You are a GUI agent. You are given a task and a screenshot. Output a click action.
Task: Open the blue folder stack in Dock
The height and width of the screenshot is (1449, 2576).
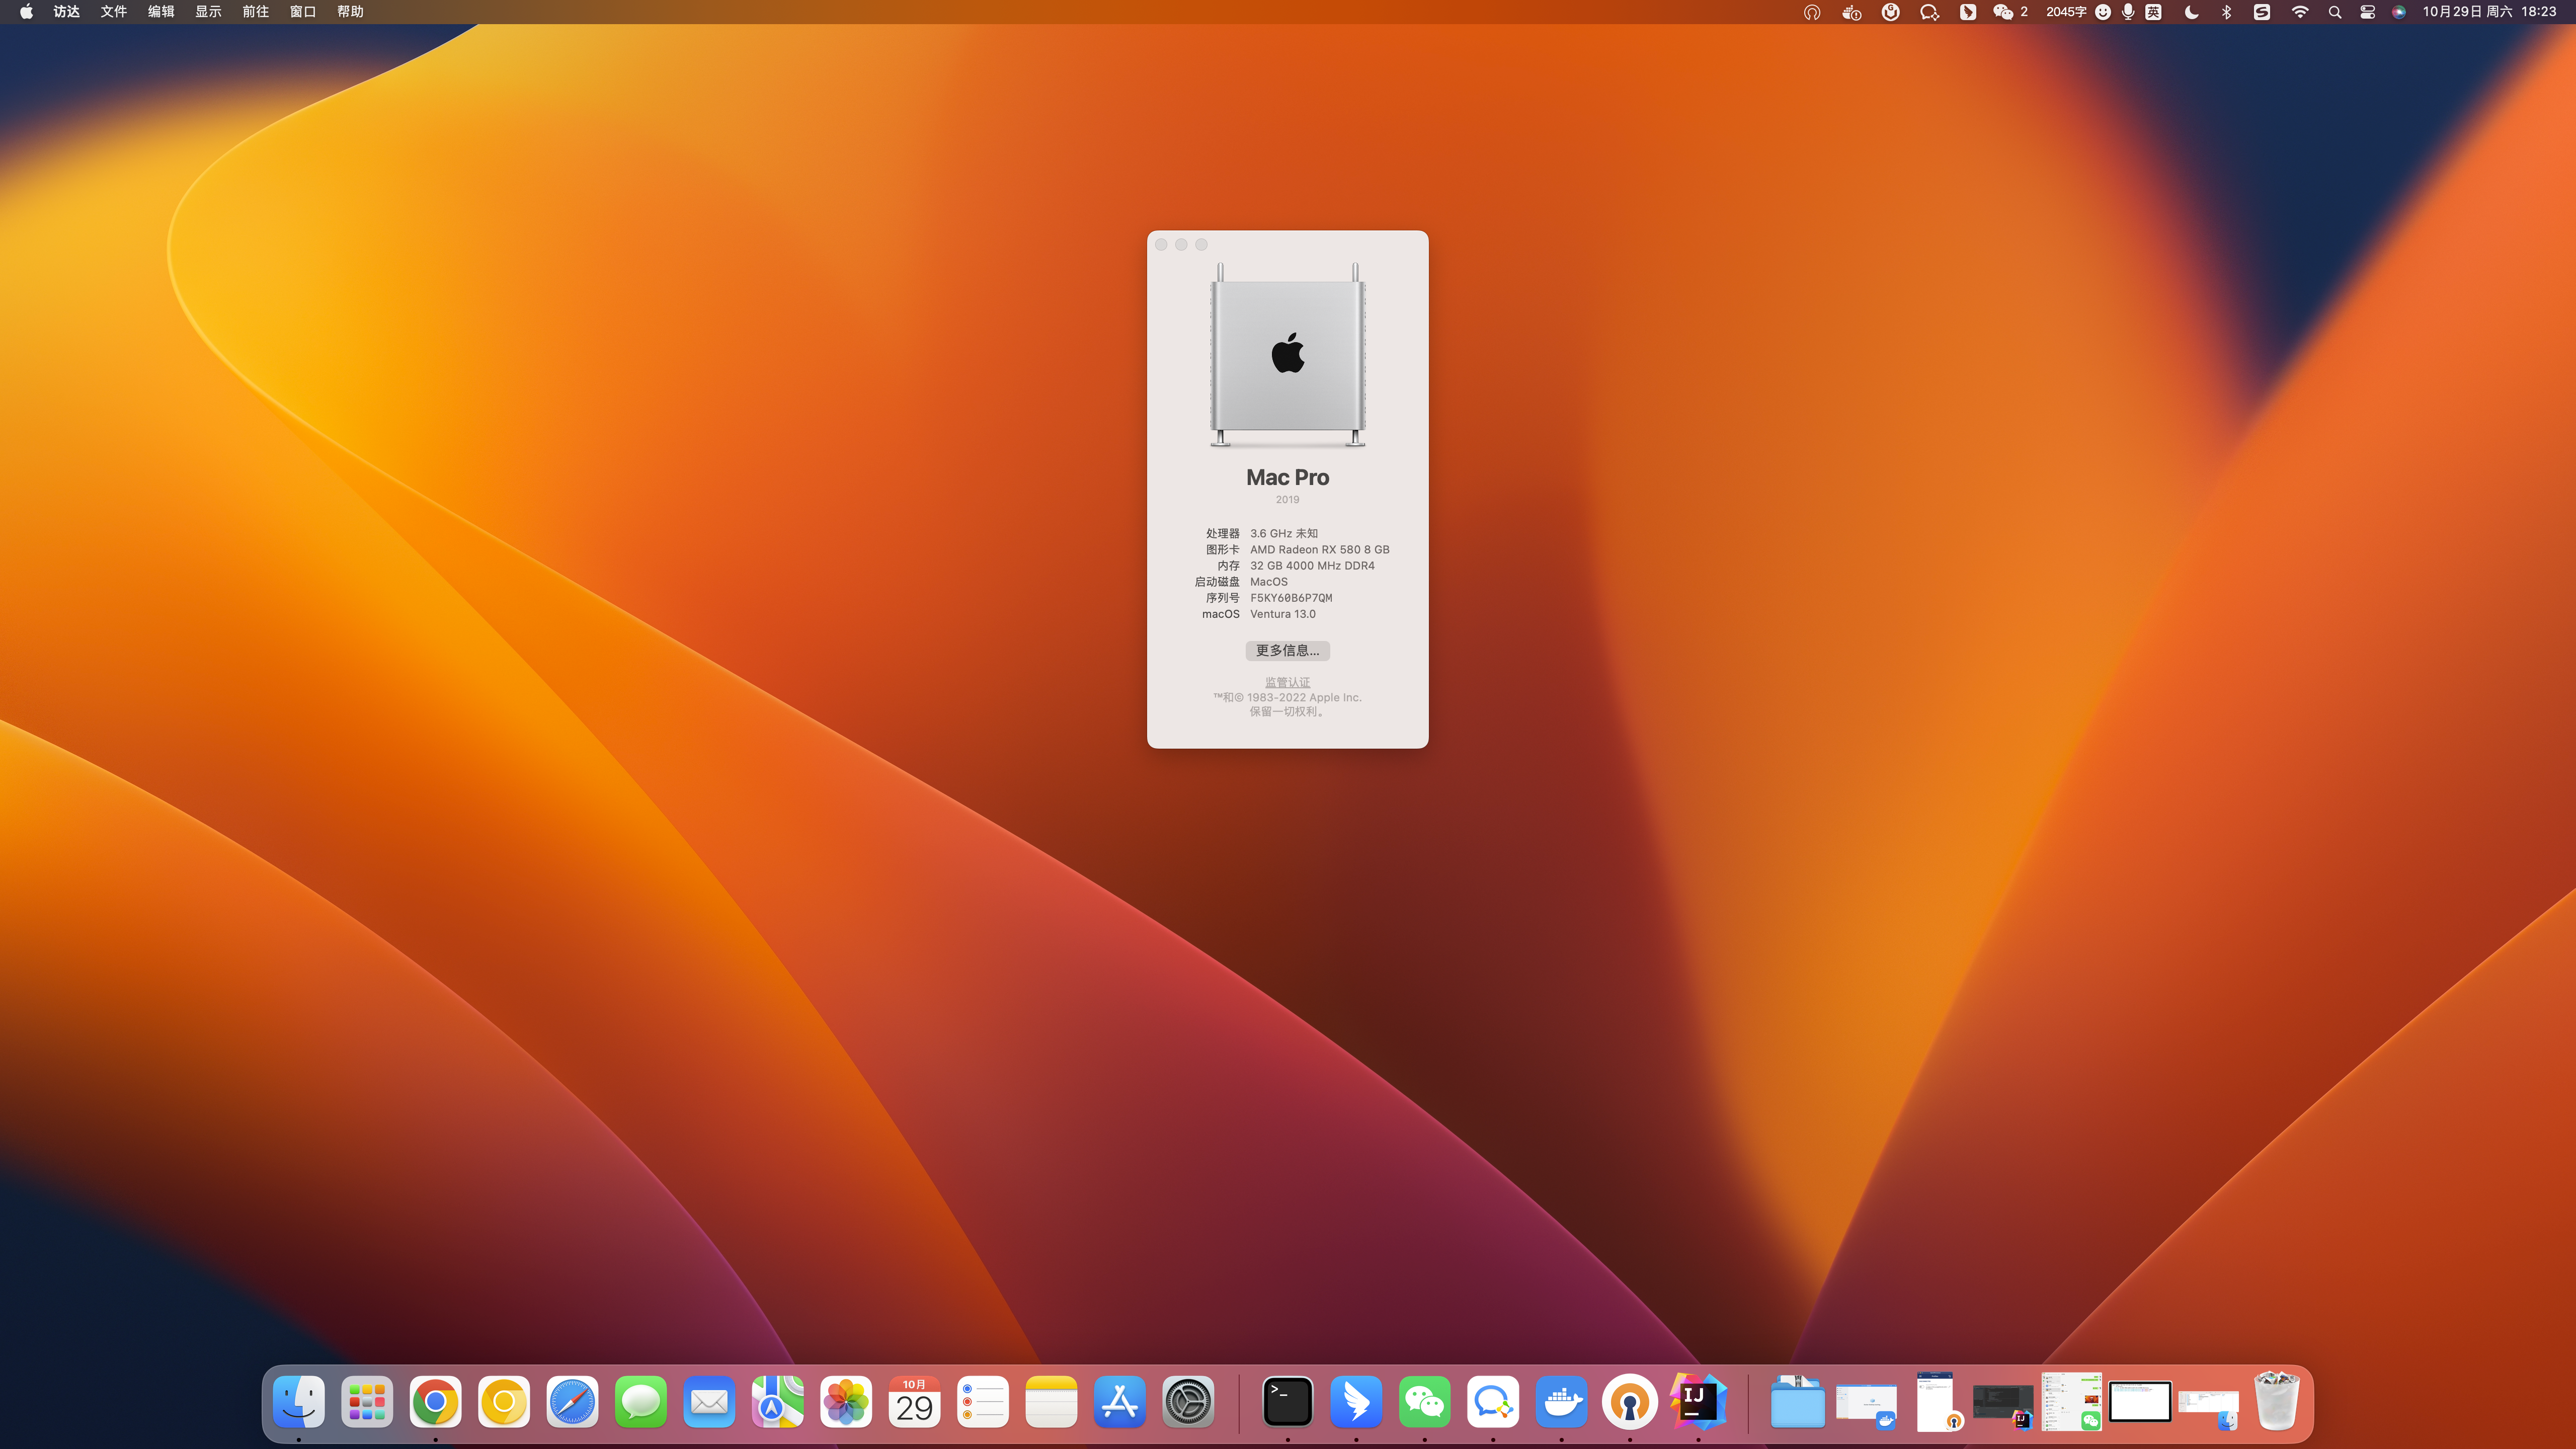point(1797,1402)
